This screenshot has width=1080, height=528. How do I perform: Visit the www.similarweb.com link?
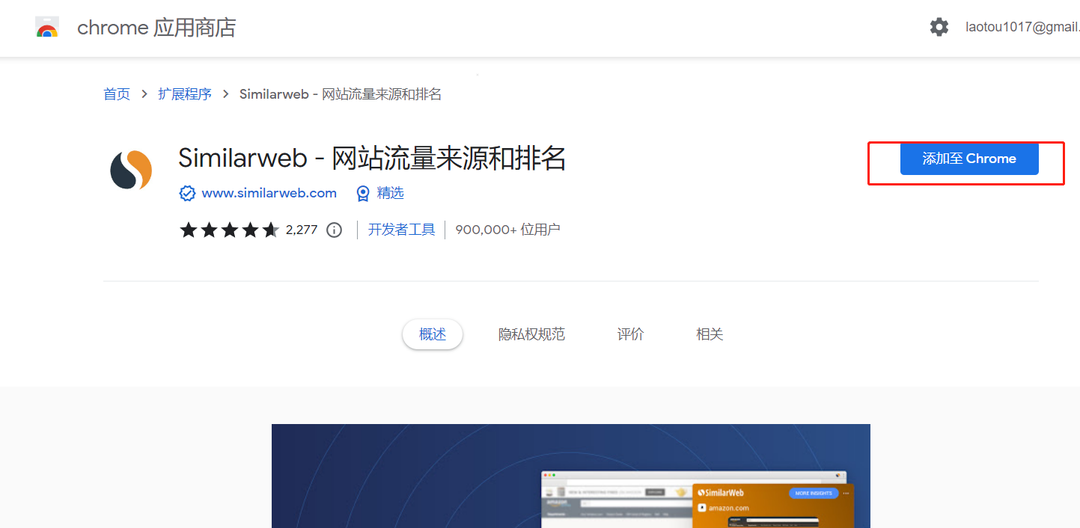(x=269, y=193)
